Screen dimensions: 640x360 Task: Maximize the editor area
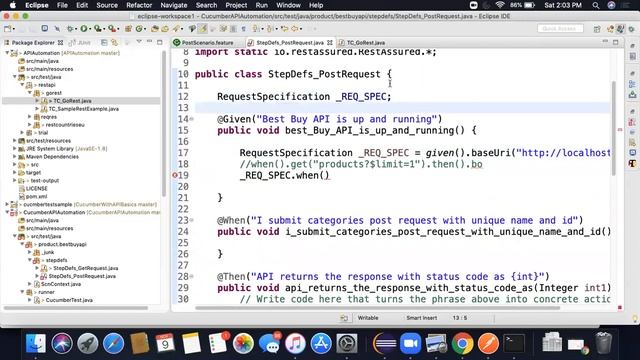click(616, 42)
